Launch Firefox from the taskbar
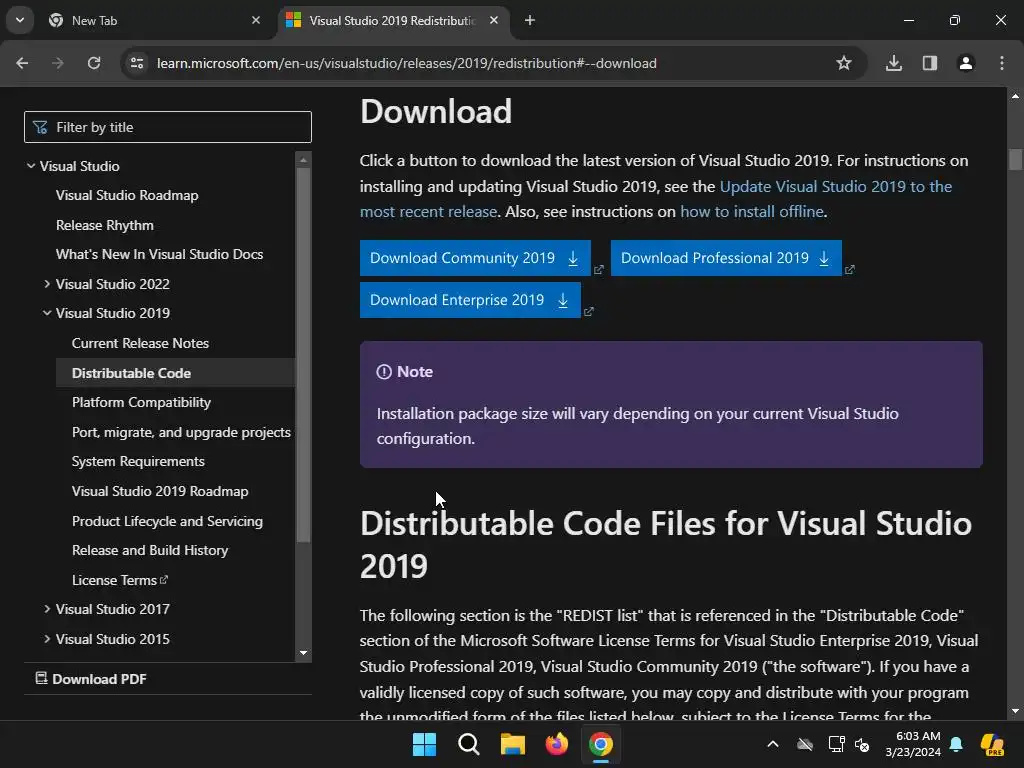The height and width of the screenshot is (768, 1024). coord(556,744)
